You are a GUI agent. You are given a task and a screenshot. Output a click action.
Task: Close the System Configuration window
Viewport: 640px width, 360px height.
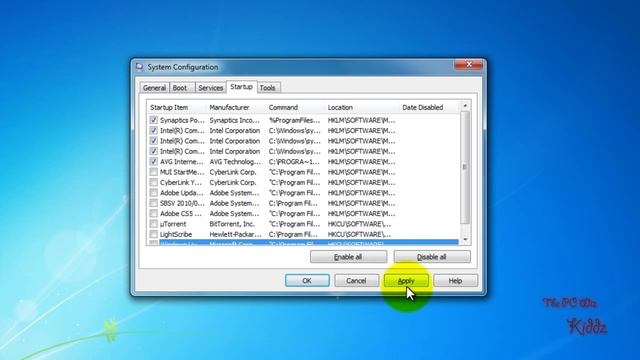pos(469,64)
